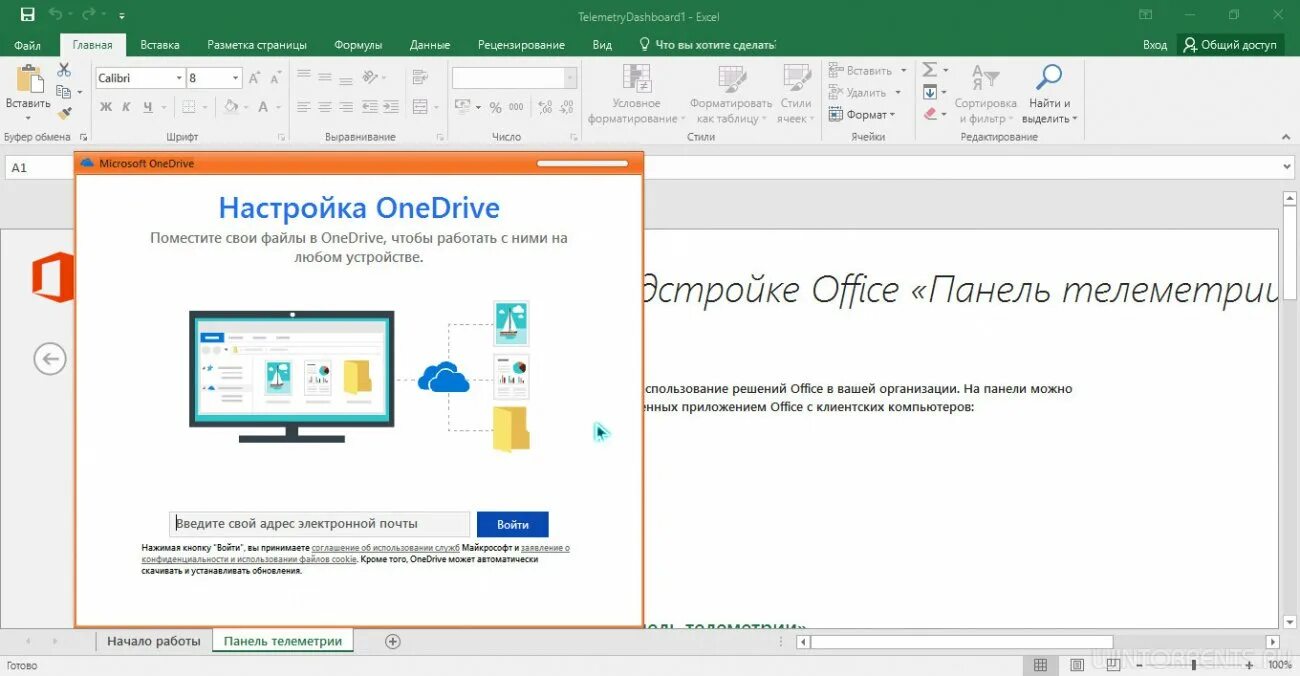This screenshot has width=1300, height=676.
Task: Switch to the Формулы ribbon tab
Action: coord(358,44)
